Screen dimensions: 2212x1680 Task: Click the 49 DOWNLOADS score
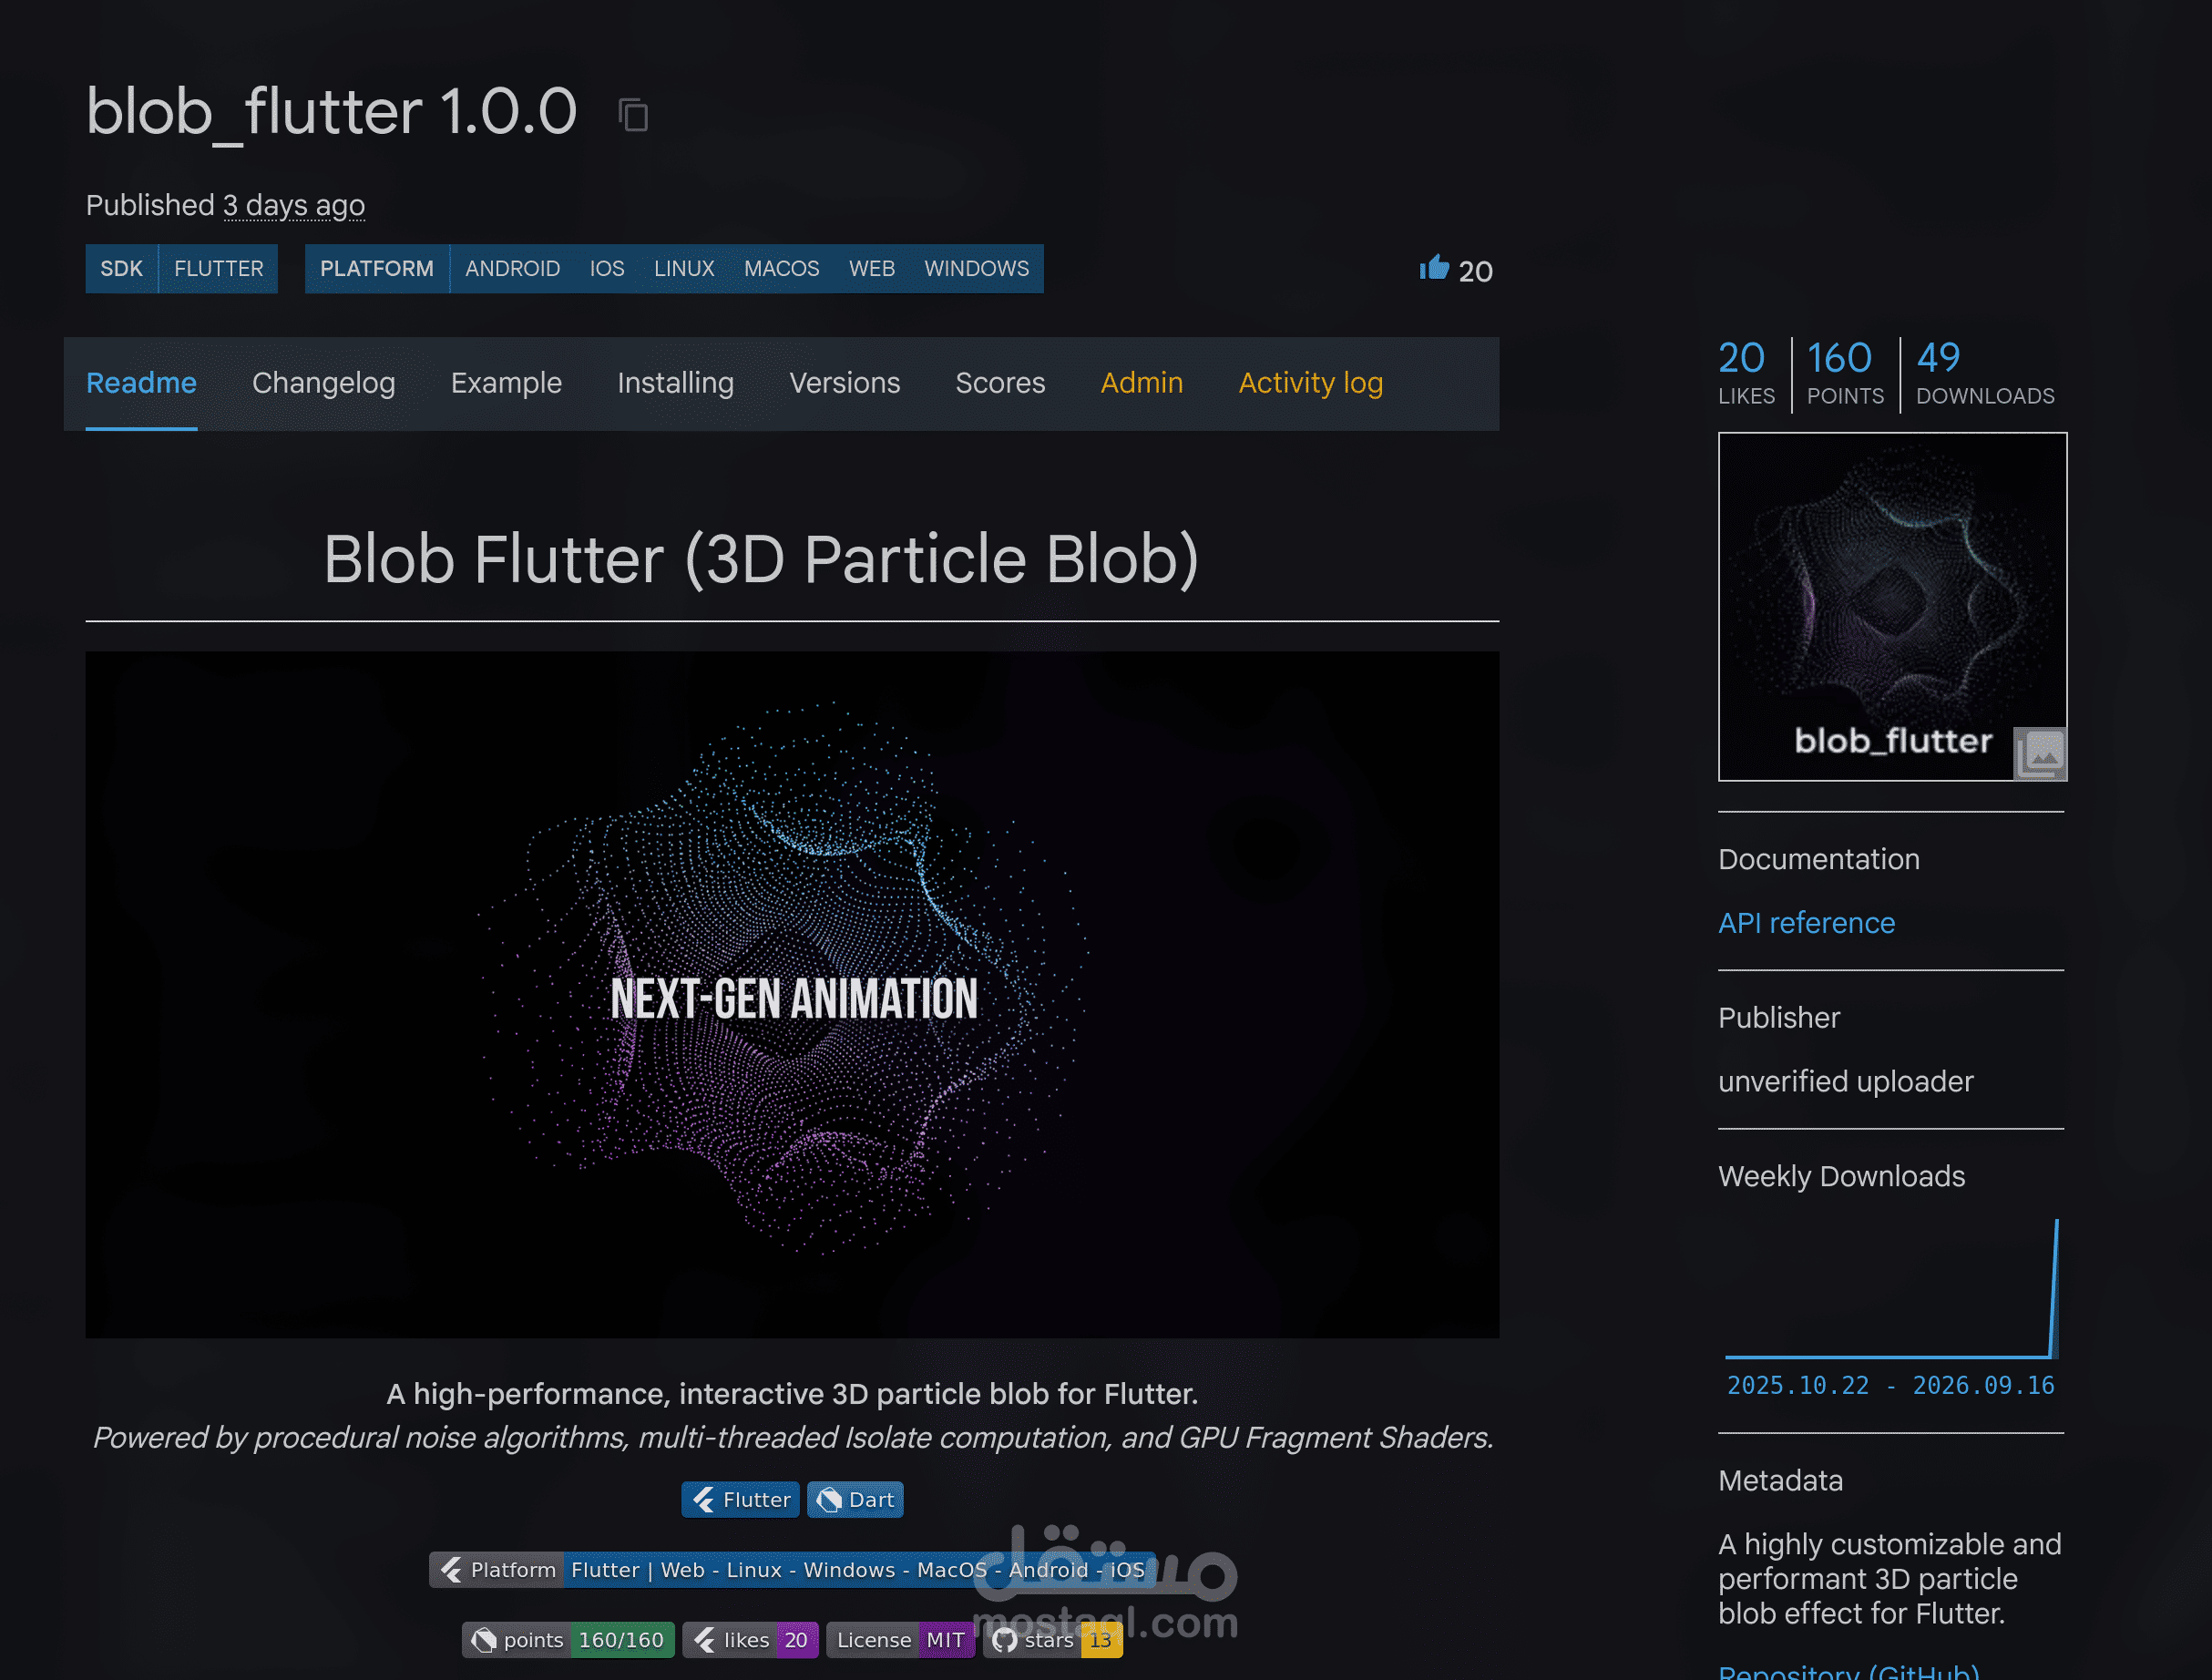[x=1985, y=373]
